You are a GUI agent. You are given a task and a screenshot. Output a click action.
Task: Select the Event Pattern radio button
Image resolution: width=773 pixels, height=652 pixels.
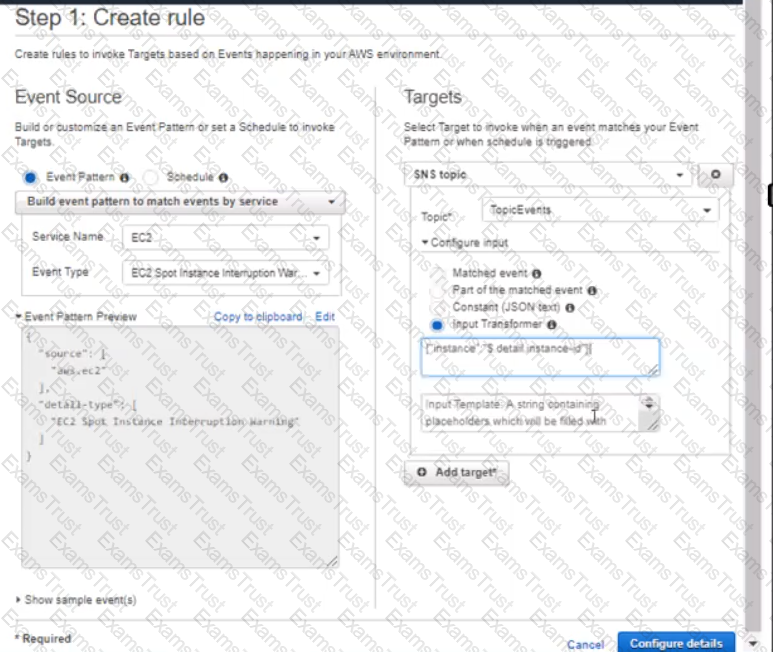[31, 177]
